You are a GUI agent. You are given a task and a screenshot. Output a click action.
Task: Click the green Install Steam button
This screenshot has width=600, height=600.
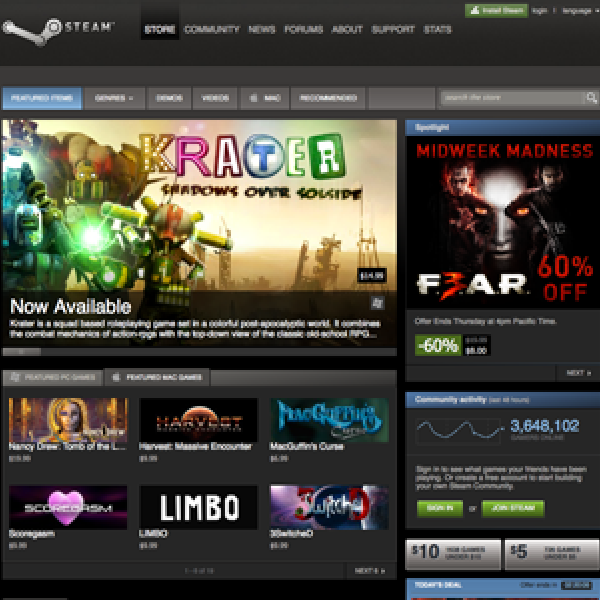(496, 10)
